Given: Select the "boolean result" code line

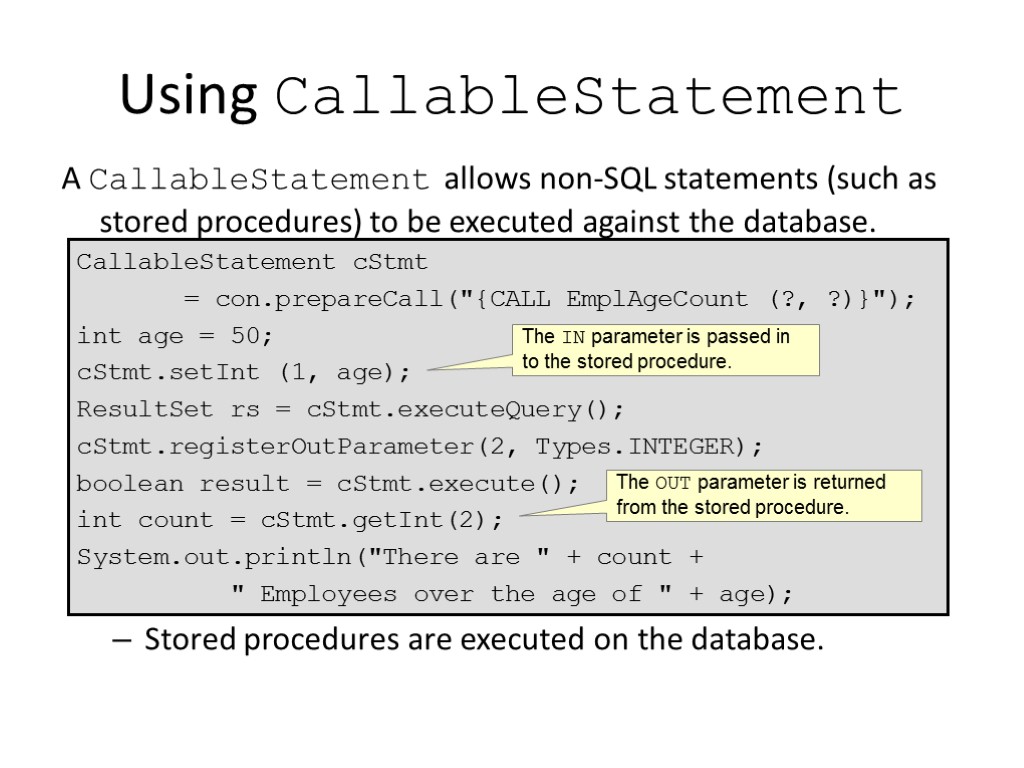Looking at the screenshot, I should pyautogui.click(x=328, y=484).
